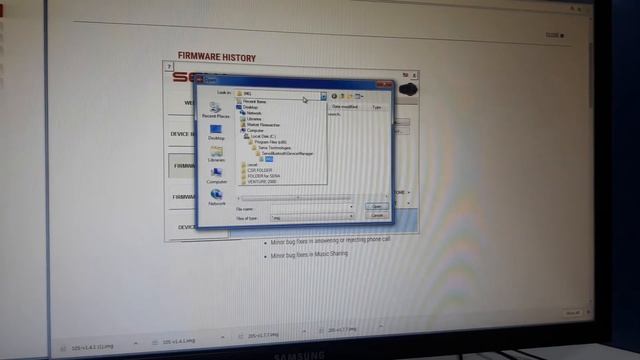Open downloaded file 10S-v1.4.1.img
Image resolution: width=640 pixels, height=360 pixels.
tap(179, 341)
